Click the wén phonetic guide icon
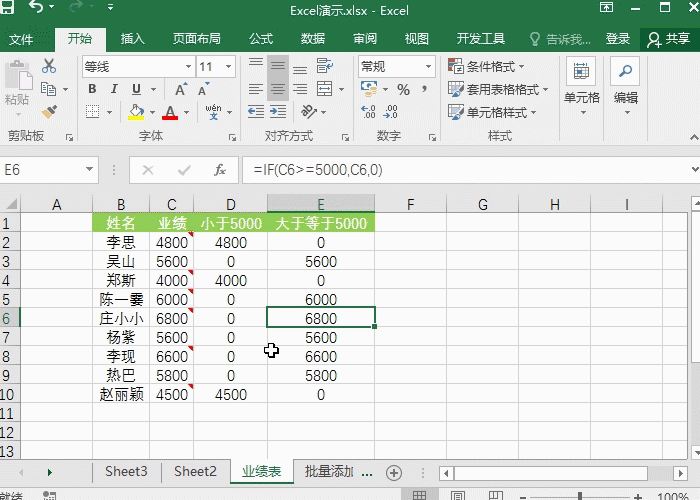 (213, 112)
